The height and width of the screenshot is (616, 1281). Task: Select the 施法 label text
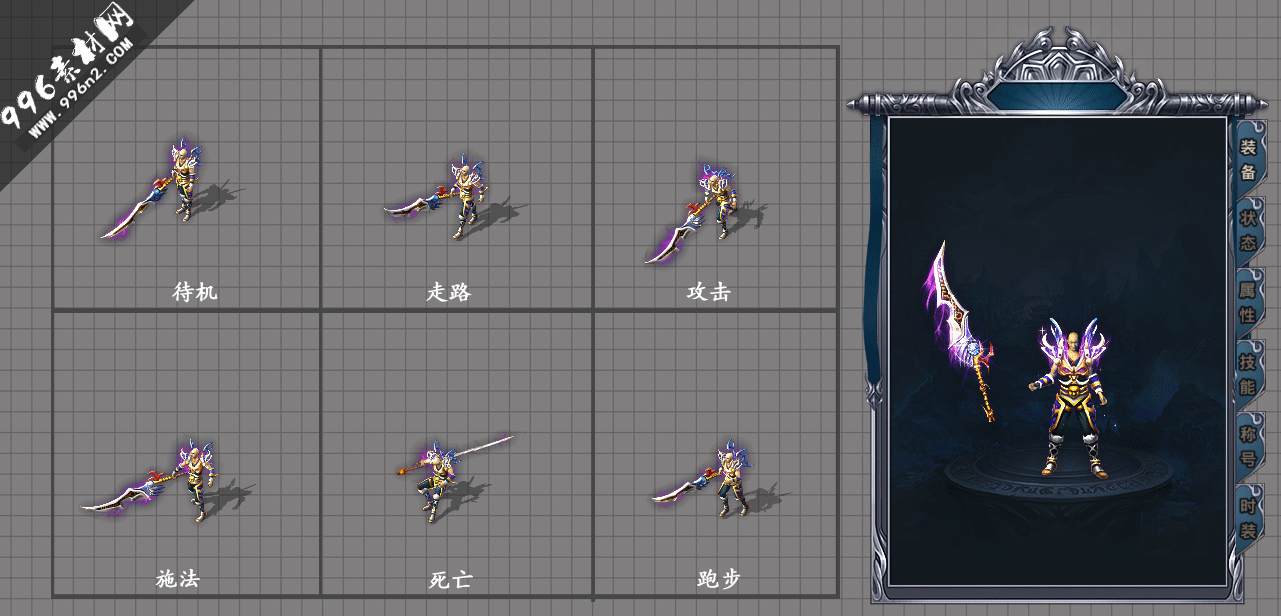[x=178, y=579]
